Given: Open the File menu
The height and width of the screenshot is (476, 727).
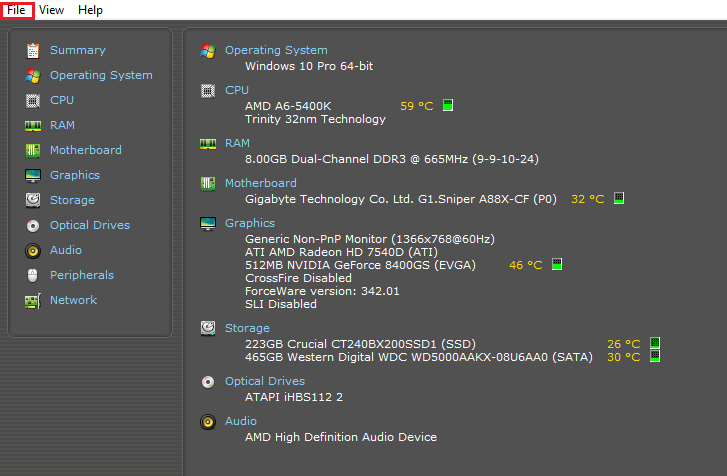Looking at the screenshot, I should coord(16,10).
